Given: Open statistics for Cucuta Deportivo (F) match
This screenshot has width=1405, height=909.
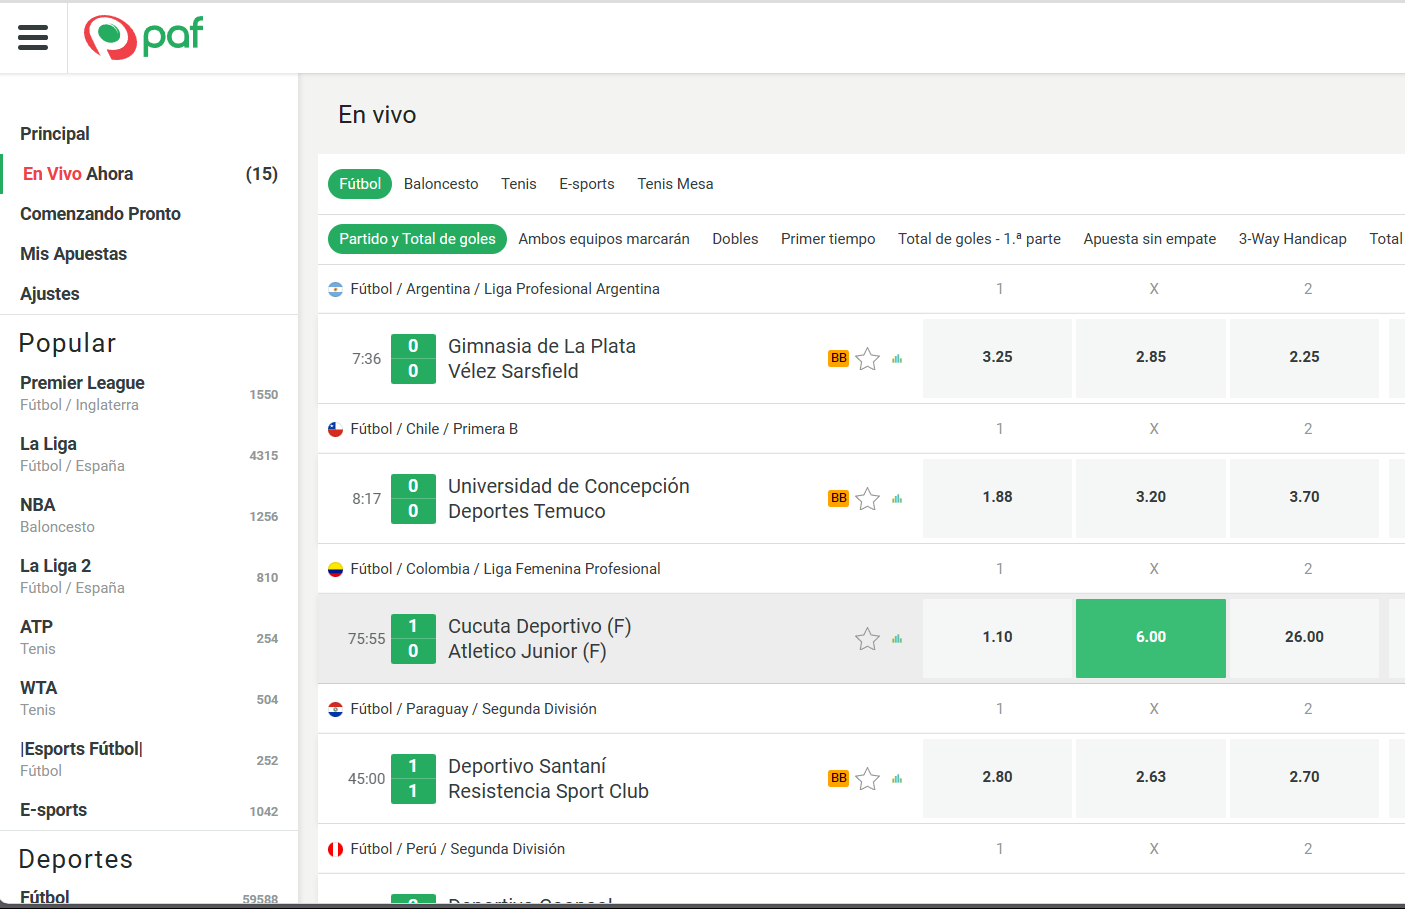Looking at the screenshot, I should [x=897, y=639].
